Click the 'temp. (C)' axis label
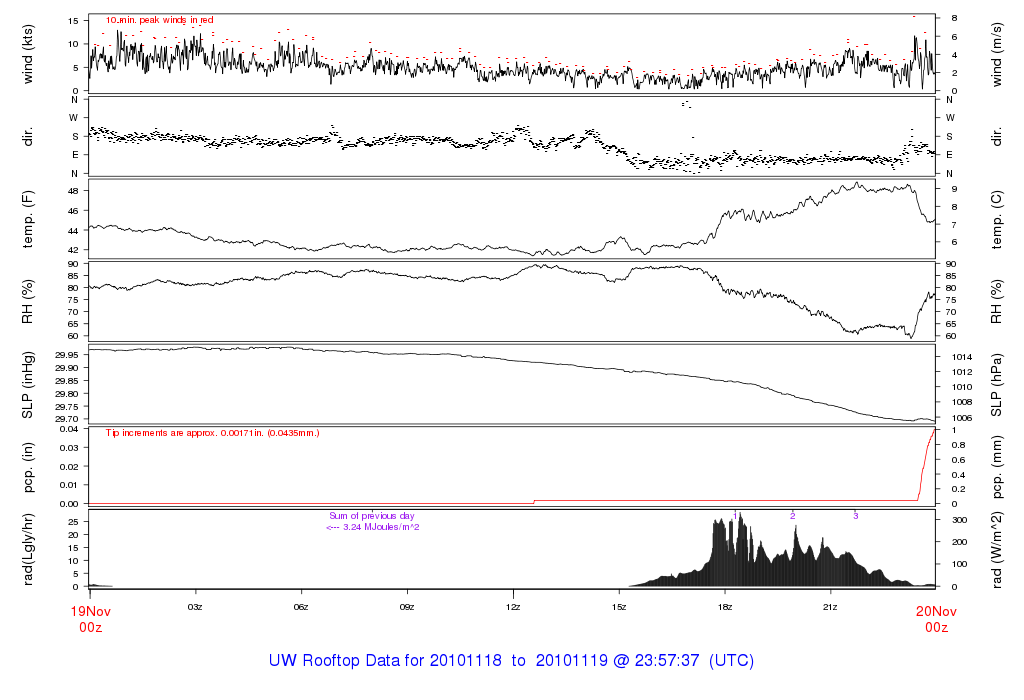The height and width of the screenshot is (700, 1024). point(997,219)
